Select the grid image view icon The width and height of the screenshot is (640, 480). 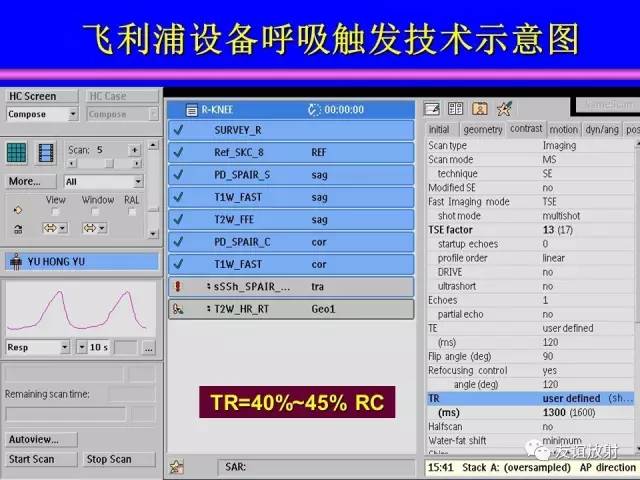[17, 153]
